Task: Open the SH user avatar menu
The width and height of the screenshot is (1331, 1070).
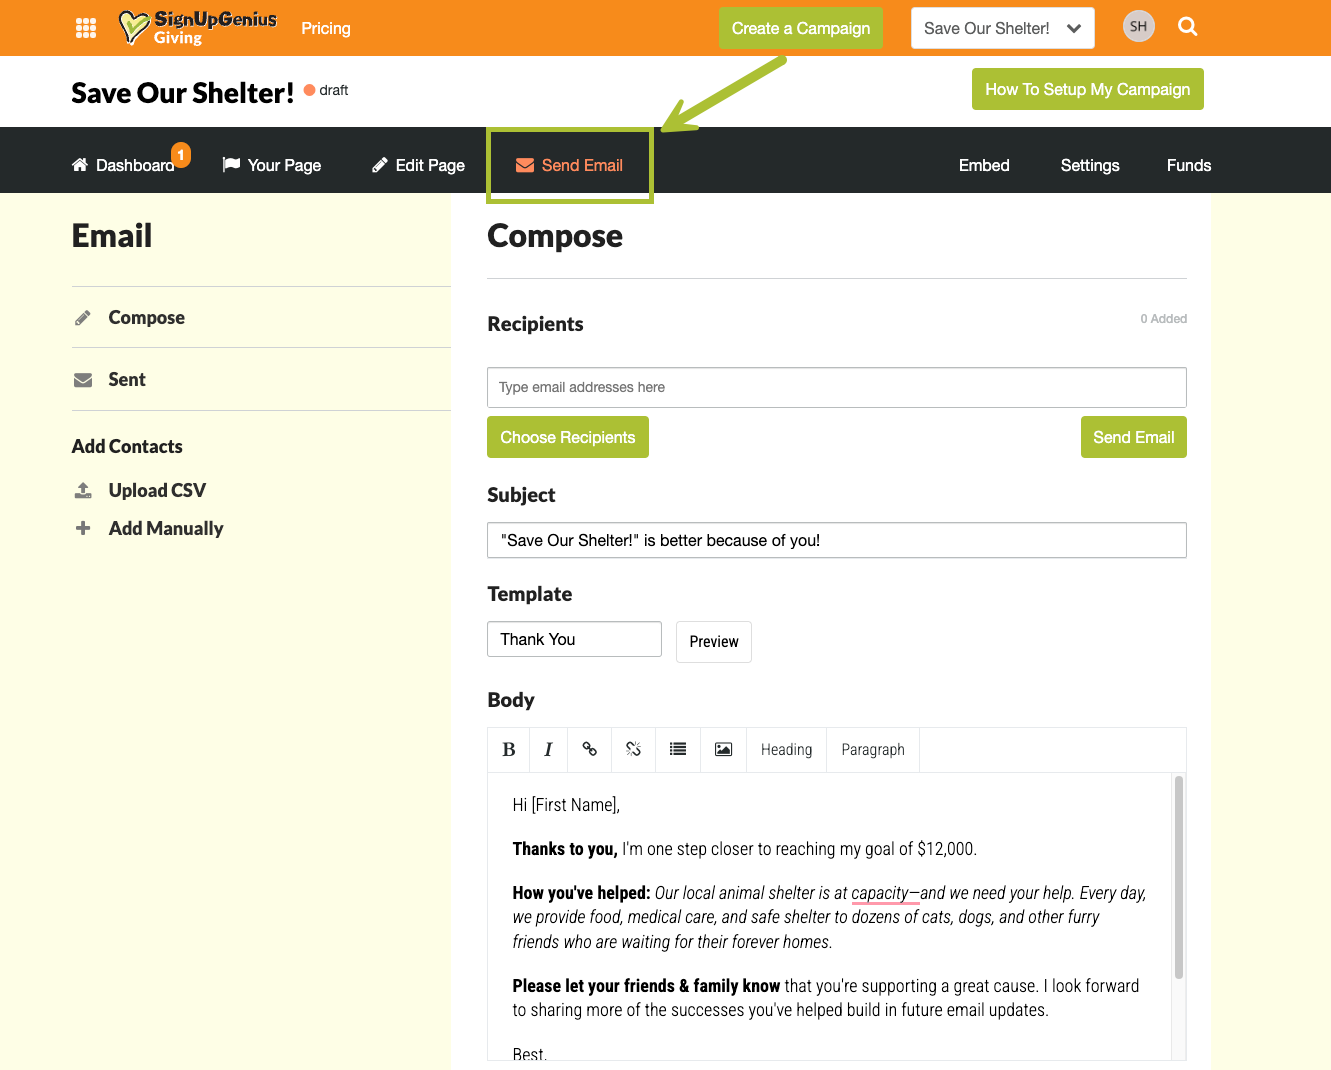Action: [1138, 27]
